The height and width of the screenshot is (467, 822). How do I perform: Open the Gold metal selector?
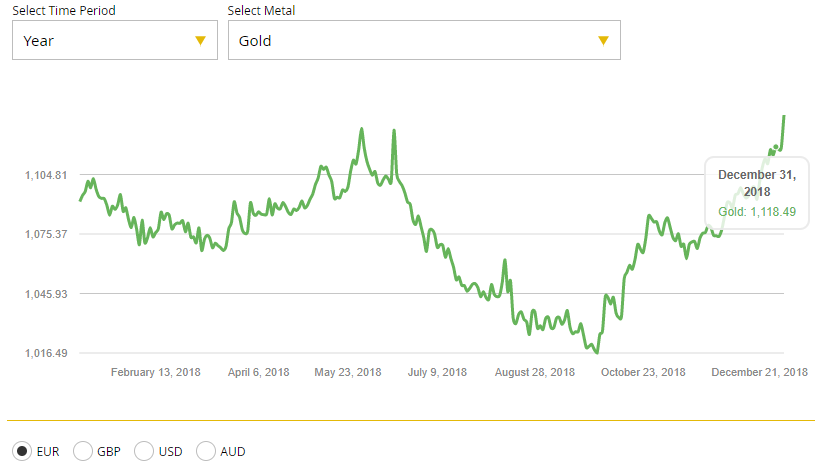coord(423,41)
